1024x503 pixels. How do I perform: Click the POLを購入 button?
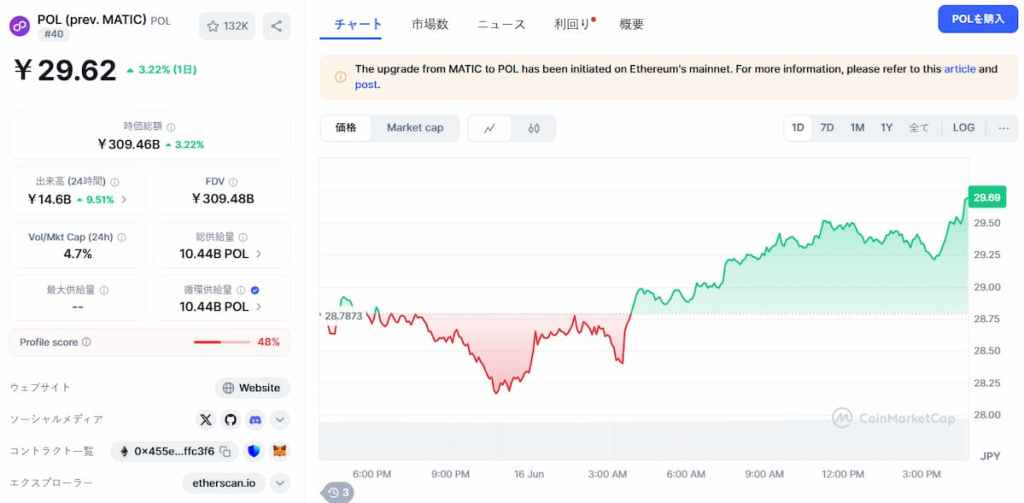point(978,20)
